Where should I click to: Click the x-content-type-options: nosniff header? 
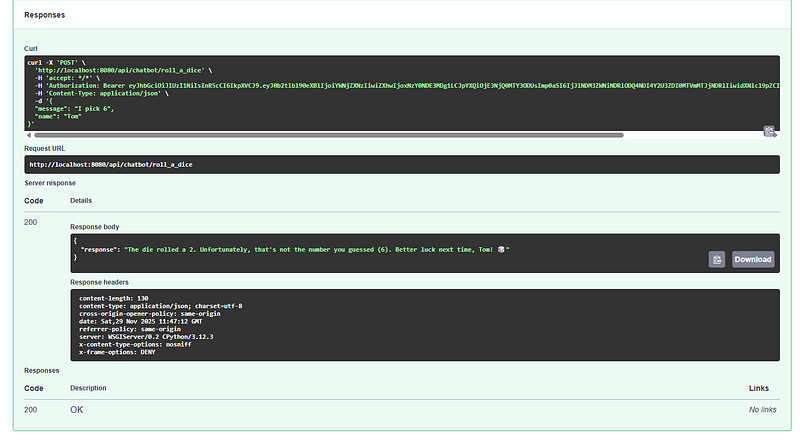click(x=135, y=344)
